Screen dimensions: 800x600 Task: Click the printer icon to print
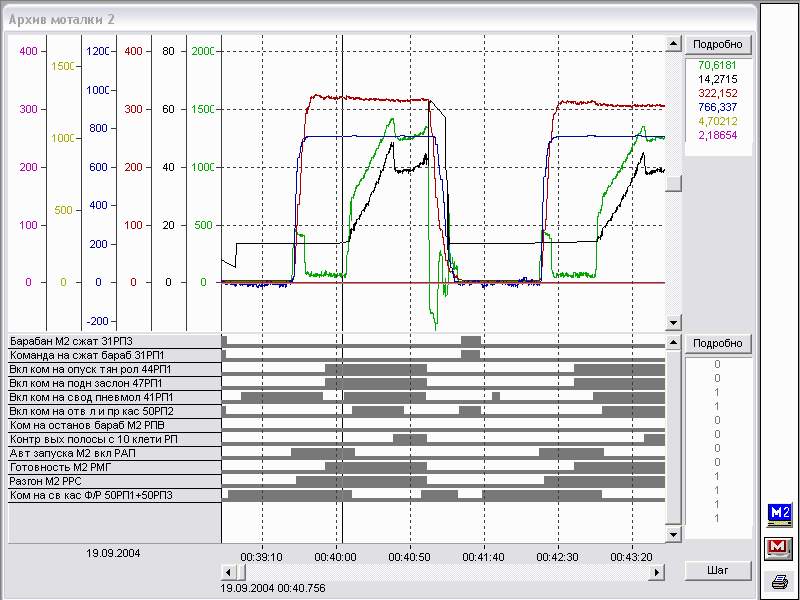[779, 581]
